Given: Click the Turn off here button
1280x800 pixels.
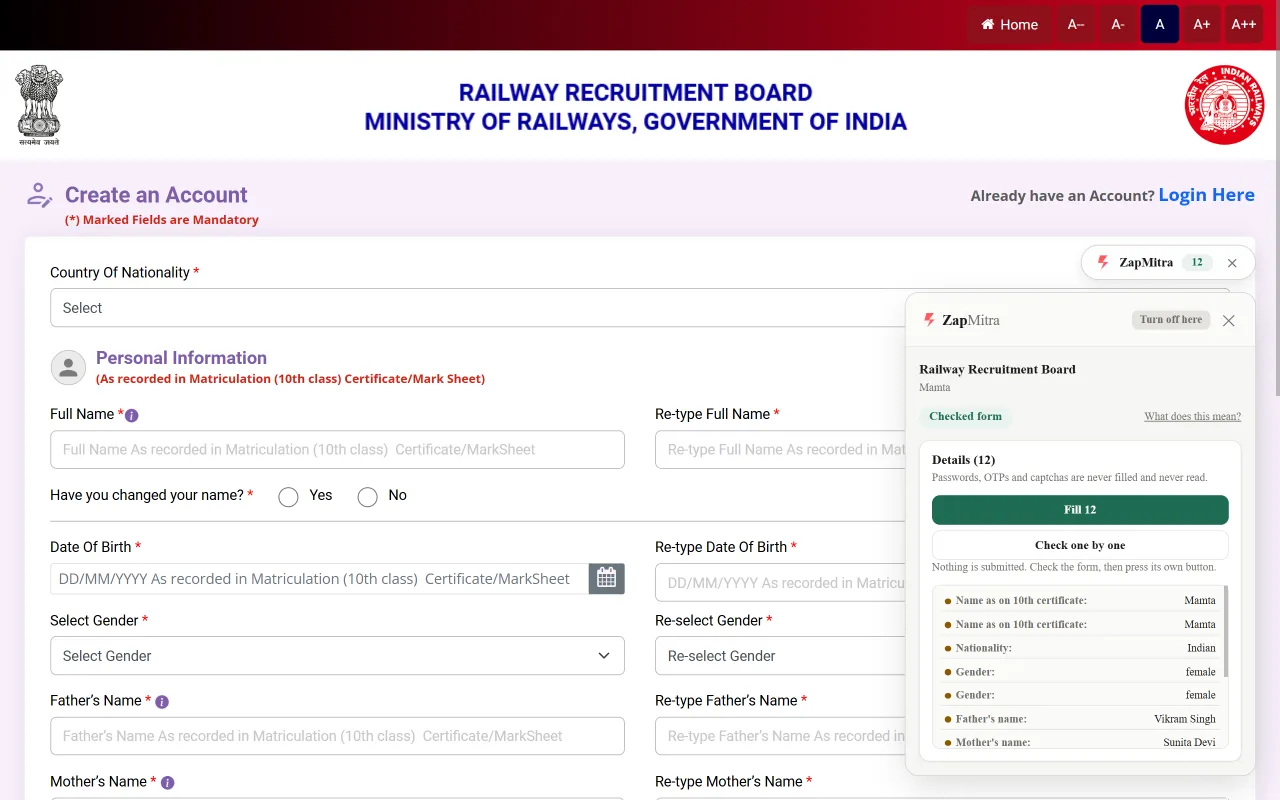Looking at the screenshot, I should pyautogui.click(x=1171, y=320).
